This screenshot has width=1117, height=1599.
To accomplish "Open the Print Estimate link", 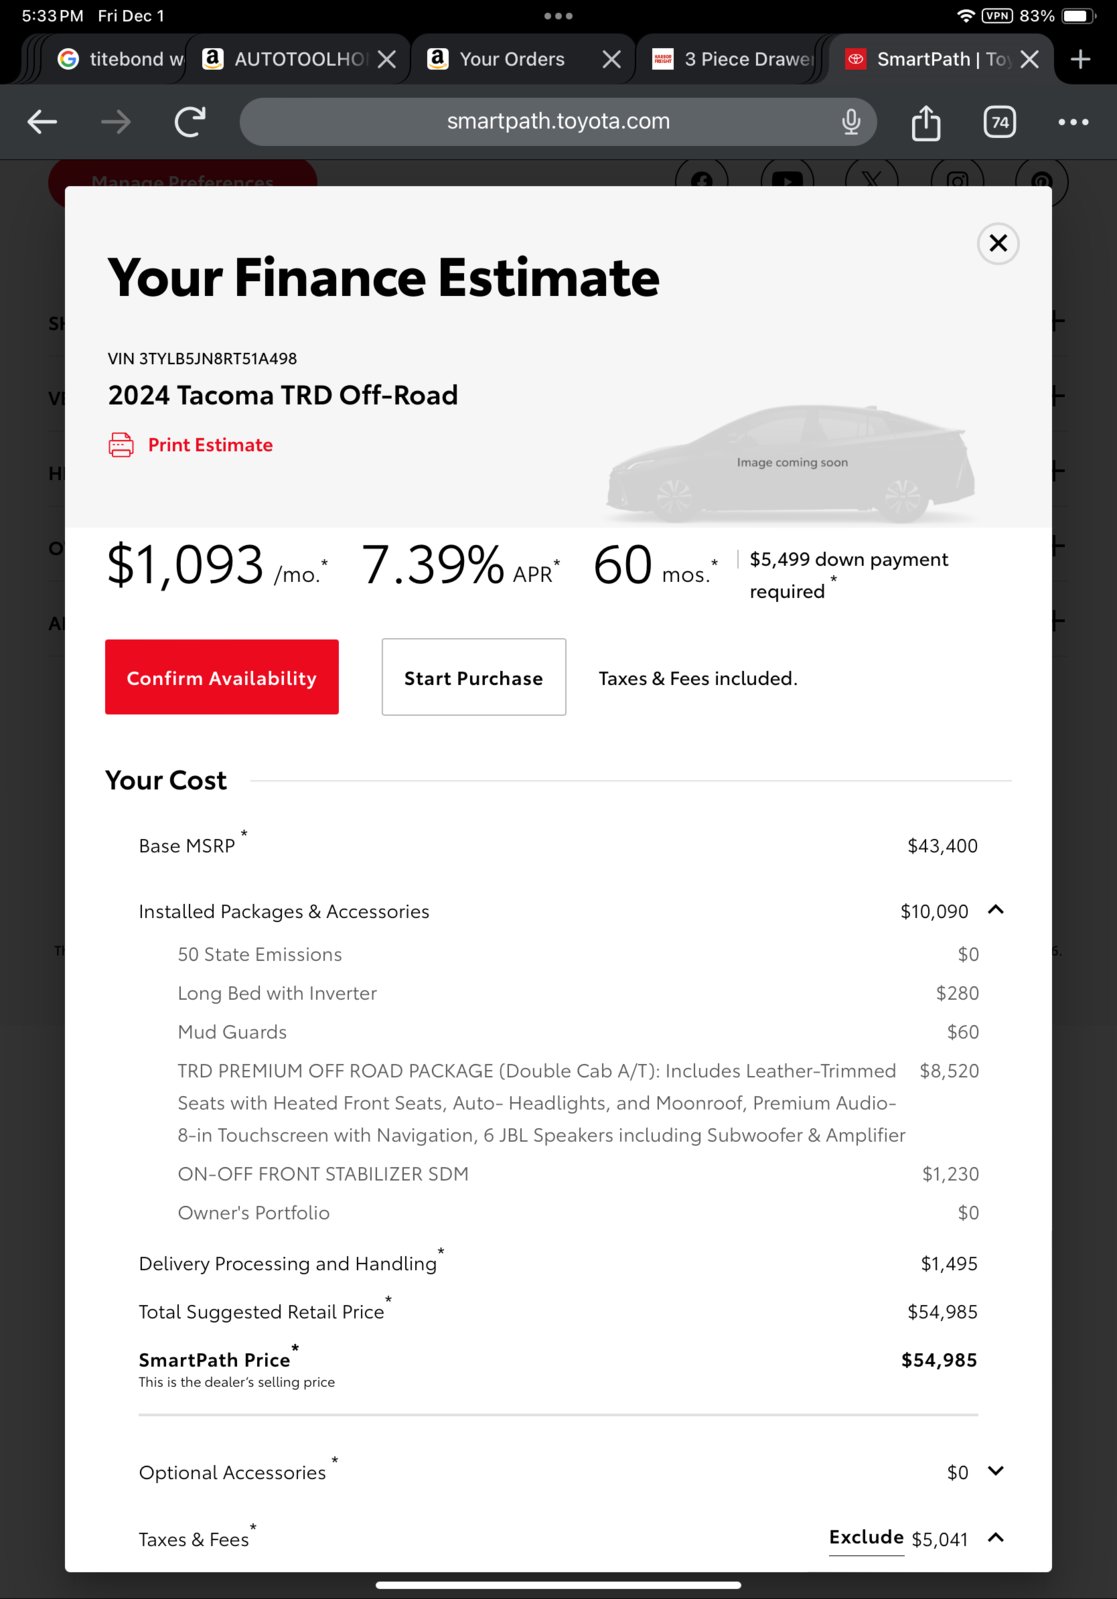I will 210,445.
